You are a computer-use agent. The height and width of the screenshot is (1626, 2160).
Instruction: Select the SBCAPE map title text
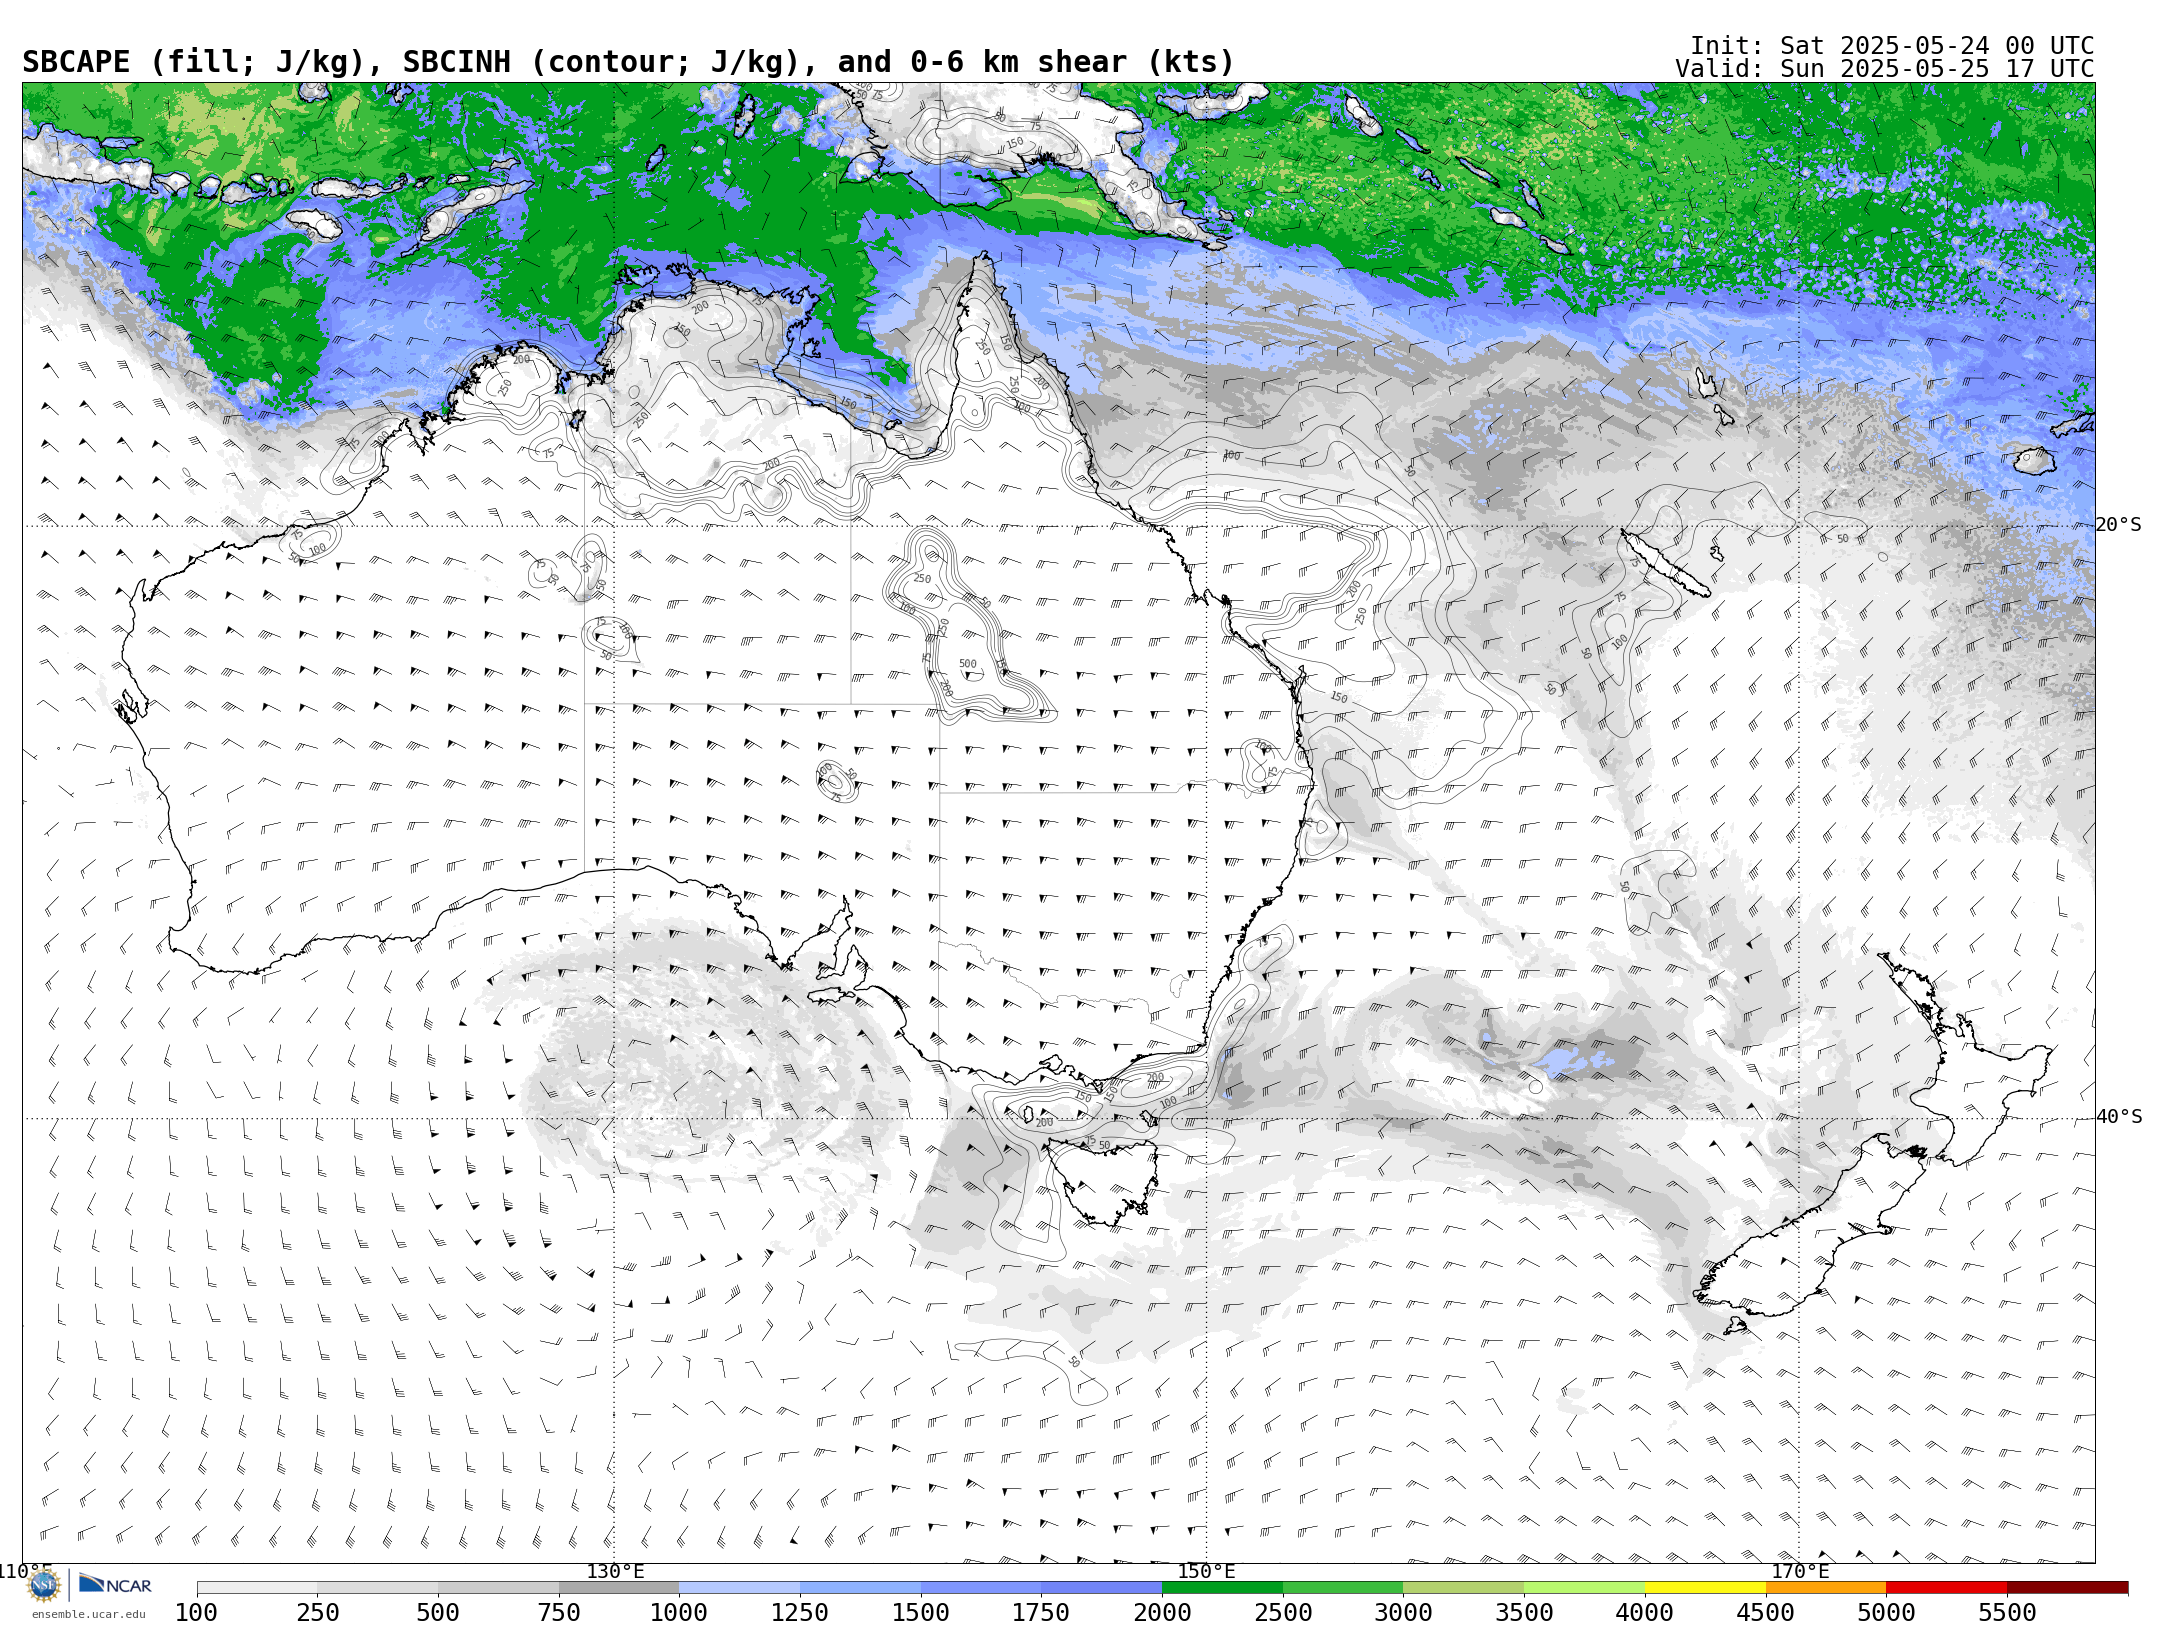[628, 63]
